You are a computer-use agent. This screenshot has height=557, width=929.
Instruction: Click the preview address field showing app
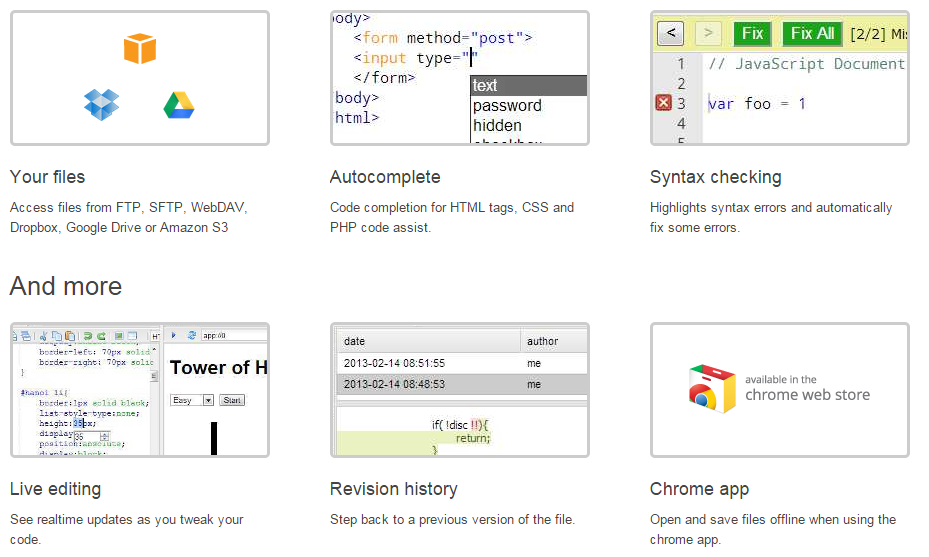click(233, 335)
